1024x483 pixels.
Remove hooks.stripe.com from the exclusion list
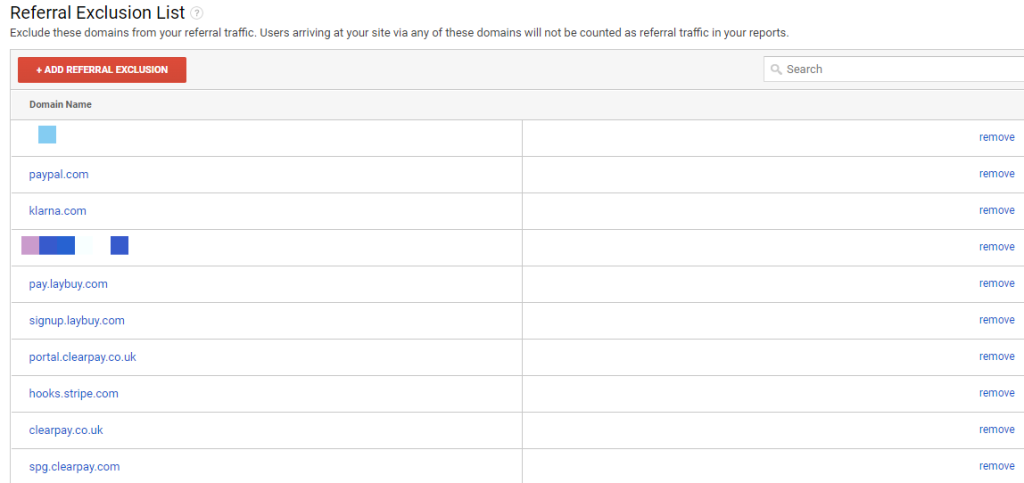pos(996,393)
